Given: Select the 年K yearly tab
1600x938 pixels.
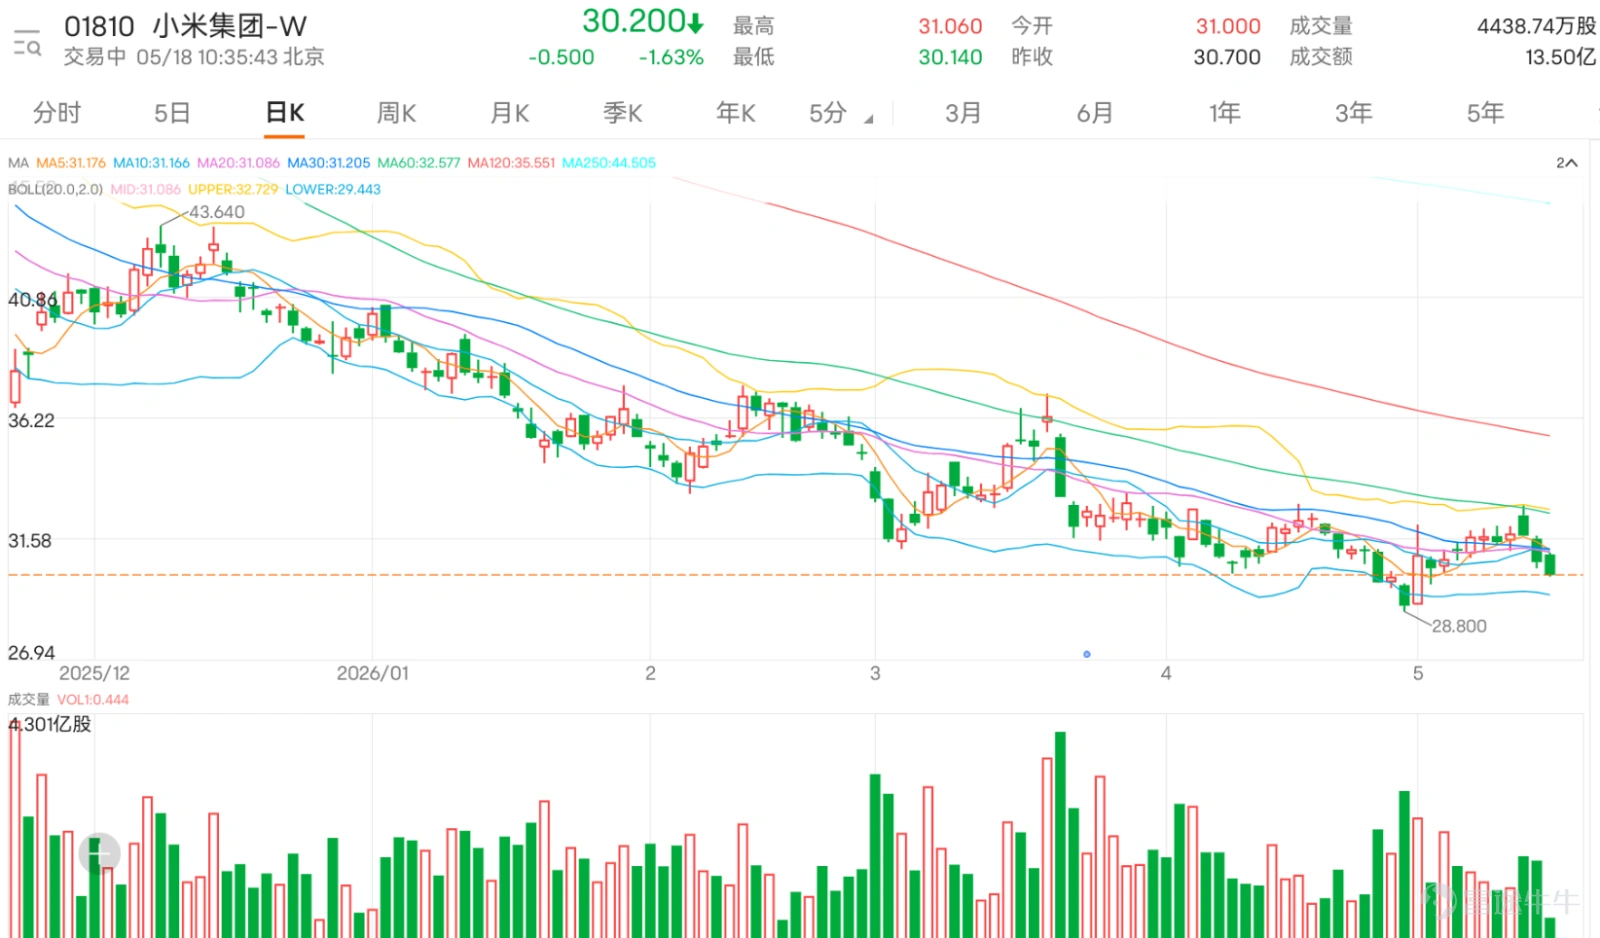Looking at the screenshot, I should tap(735, 113).
